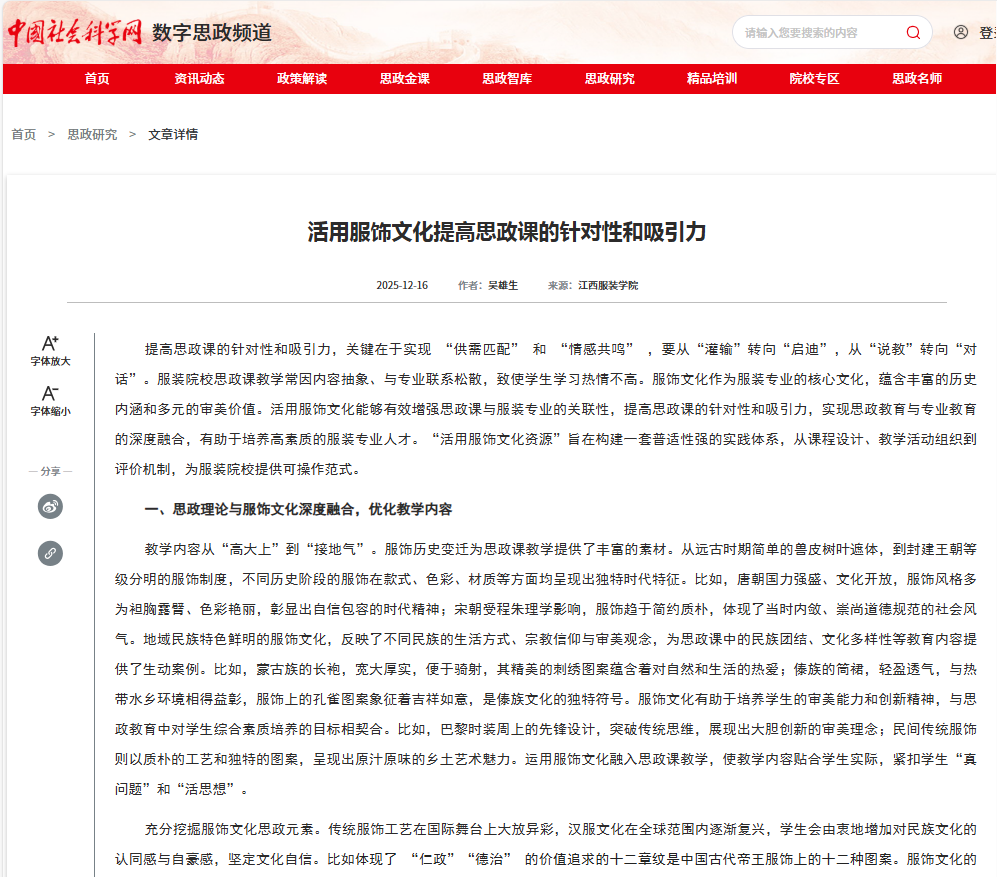
Task: Open 精品培训 navigation item
Action: click(712, 79)
